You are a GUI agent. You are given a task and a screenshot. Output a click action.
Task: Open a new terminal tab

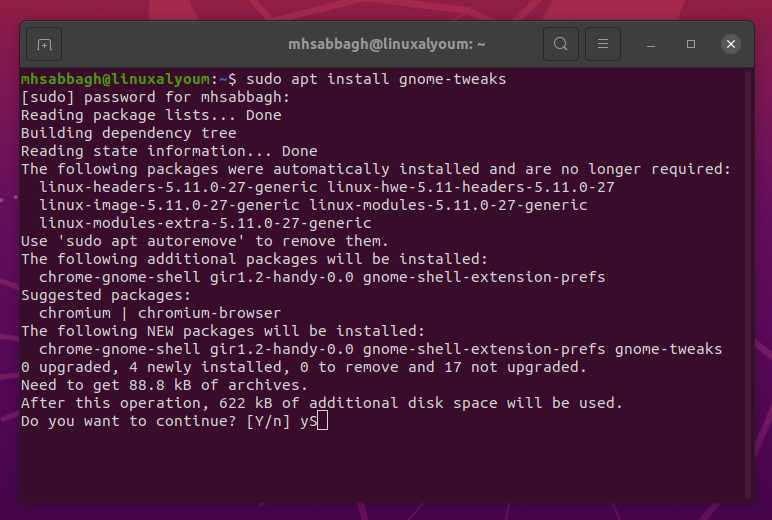coord(44,44)
